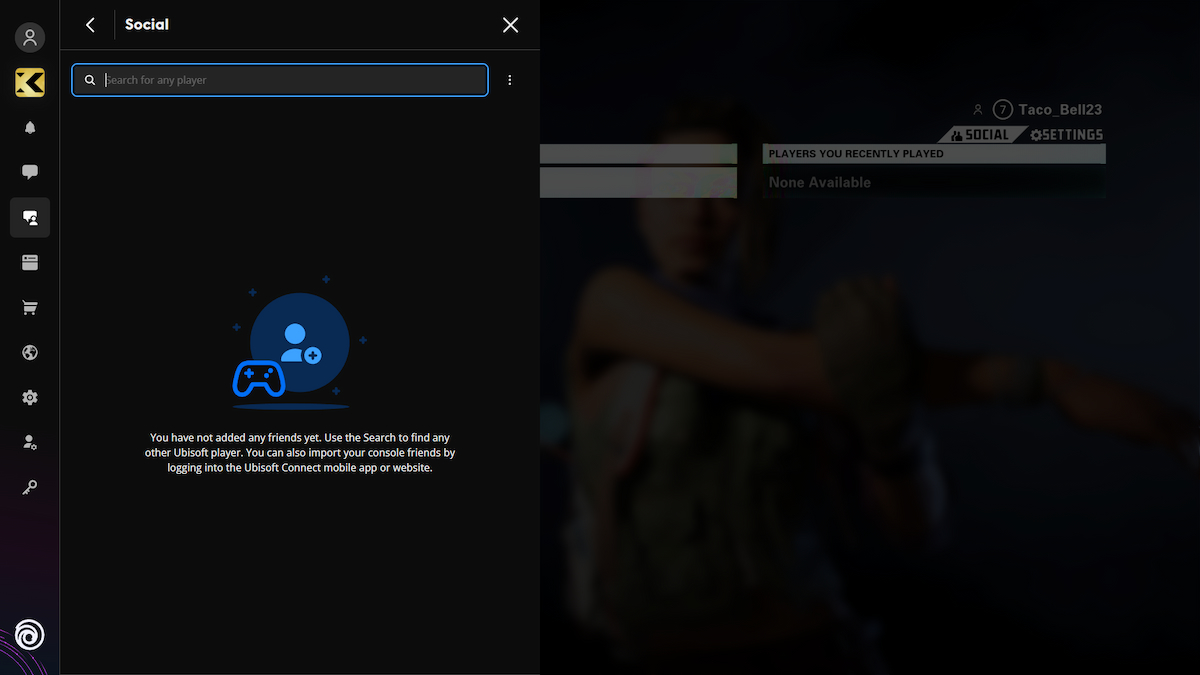Click the Taco_Bell23 player name
1200x675 pixels.
(1061, 110)
